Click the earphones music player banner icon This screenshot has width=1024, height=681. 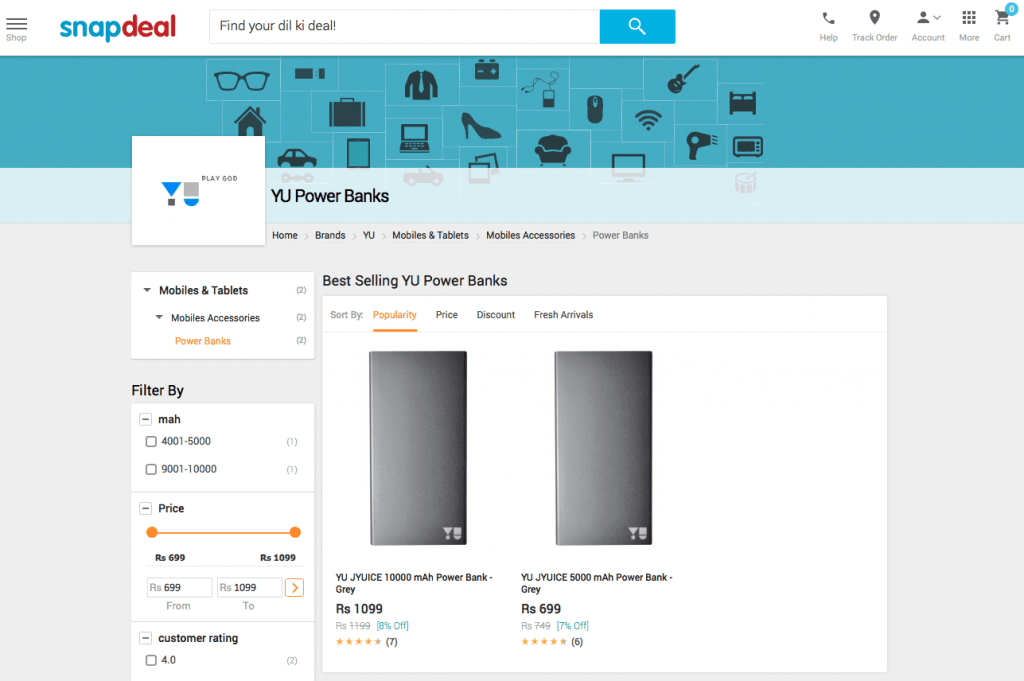tap(541, 90)
